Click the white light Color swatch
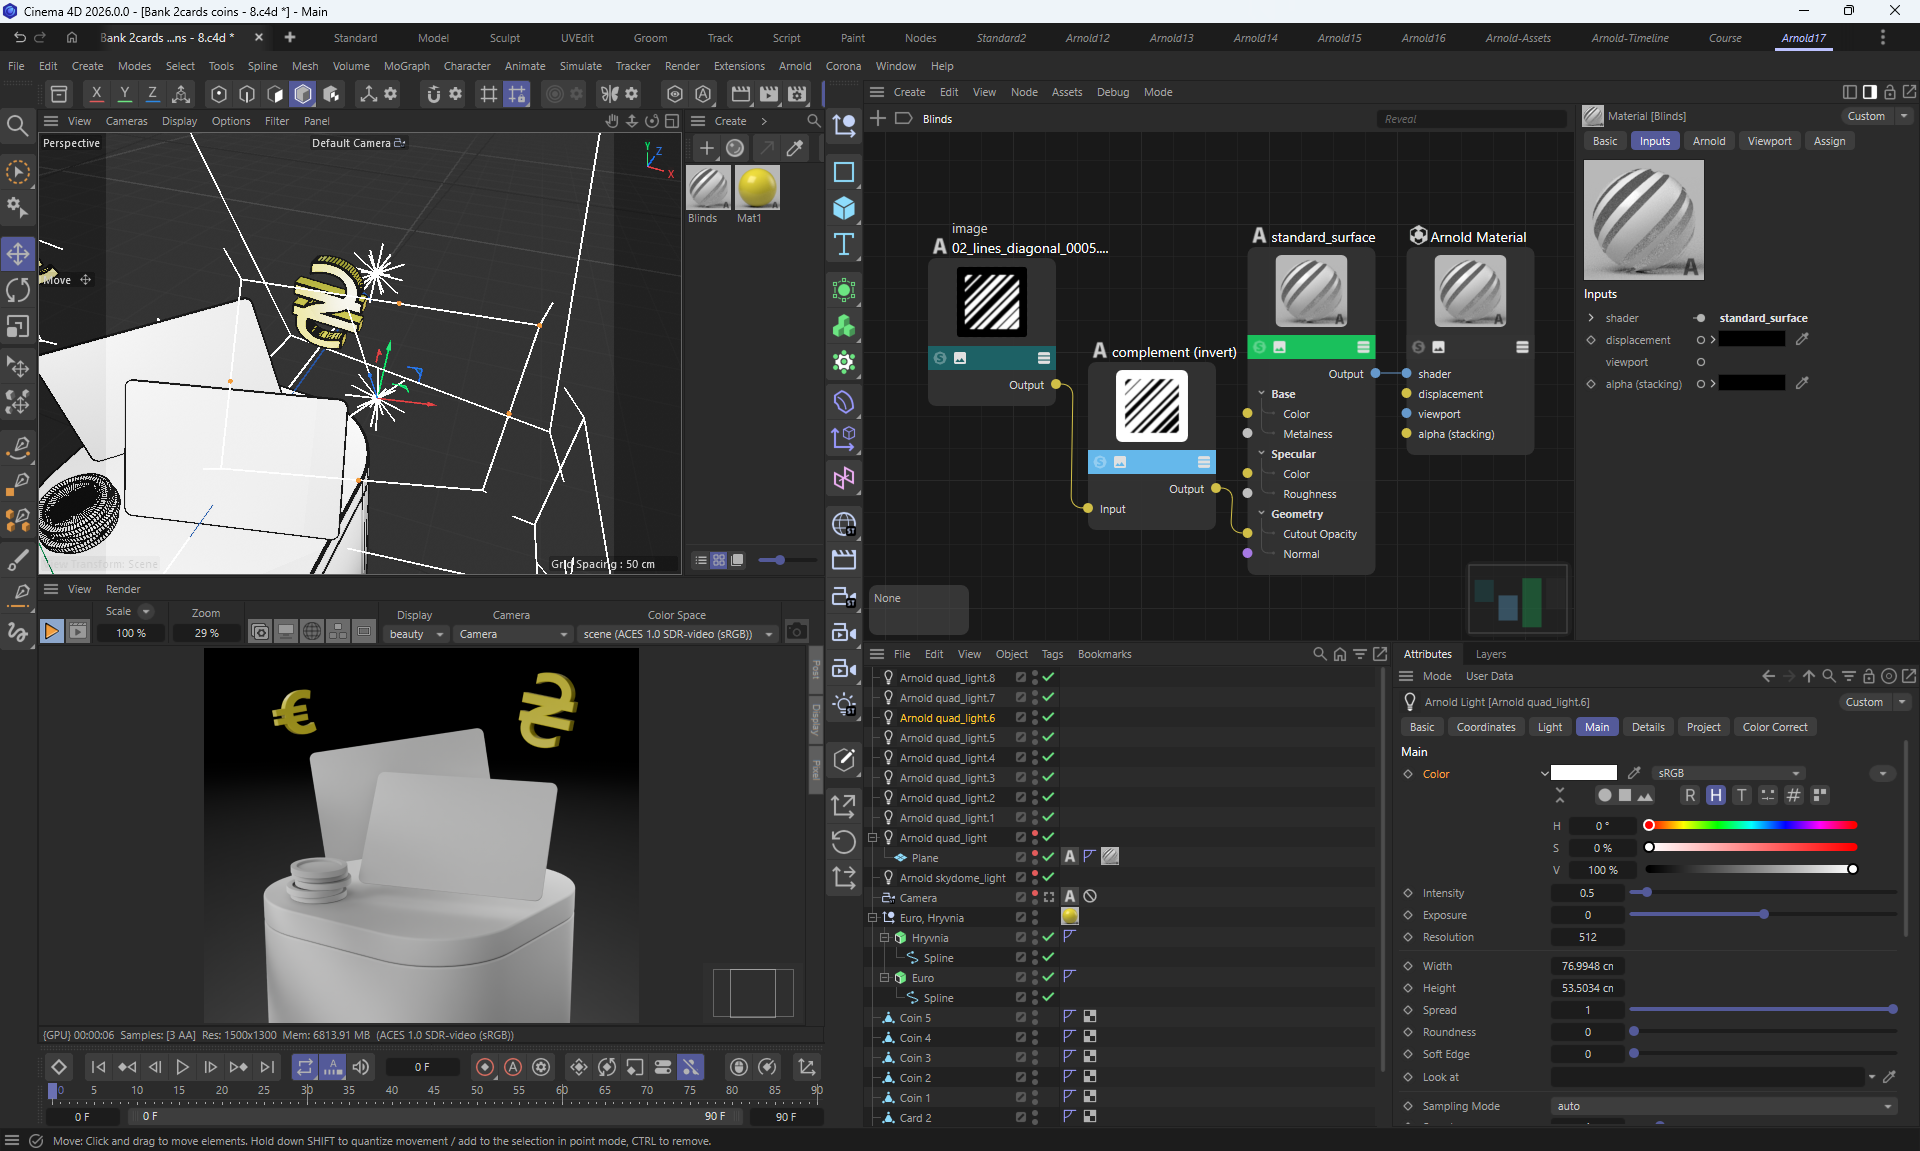 pos(1583,773)
